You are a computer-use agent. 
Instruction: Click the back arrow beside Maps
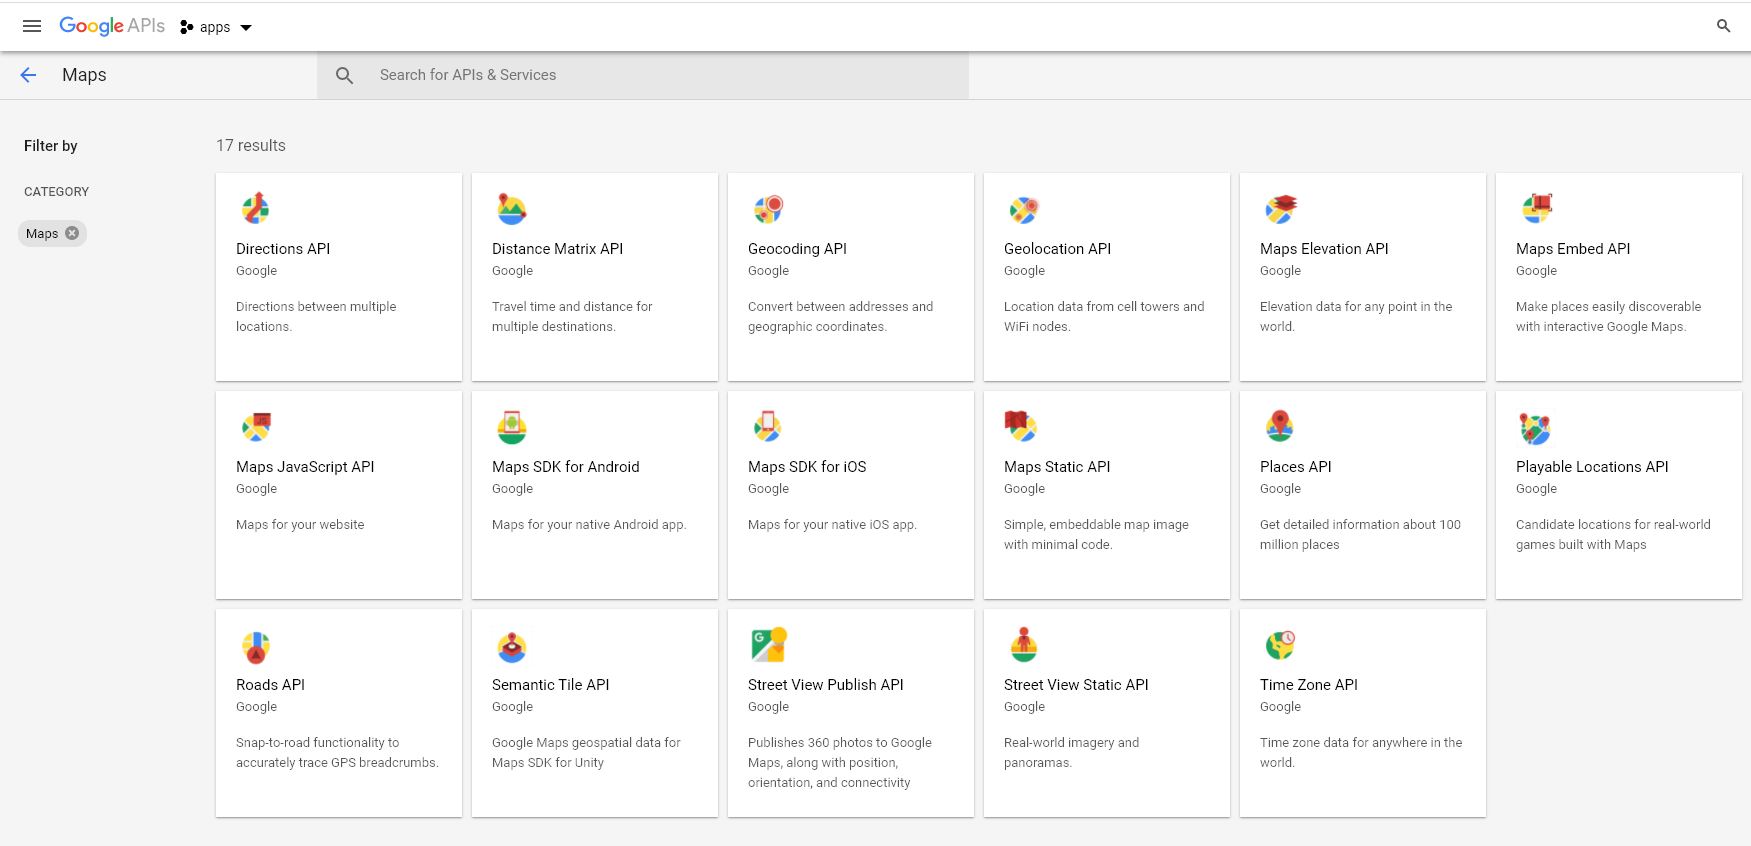[29, 75]
